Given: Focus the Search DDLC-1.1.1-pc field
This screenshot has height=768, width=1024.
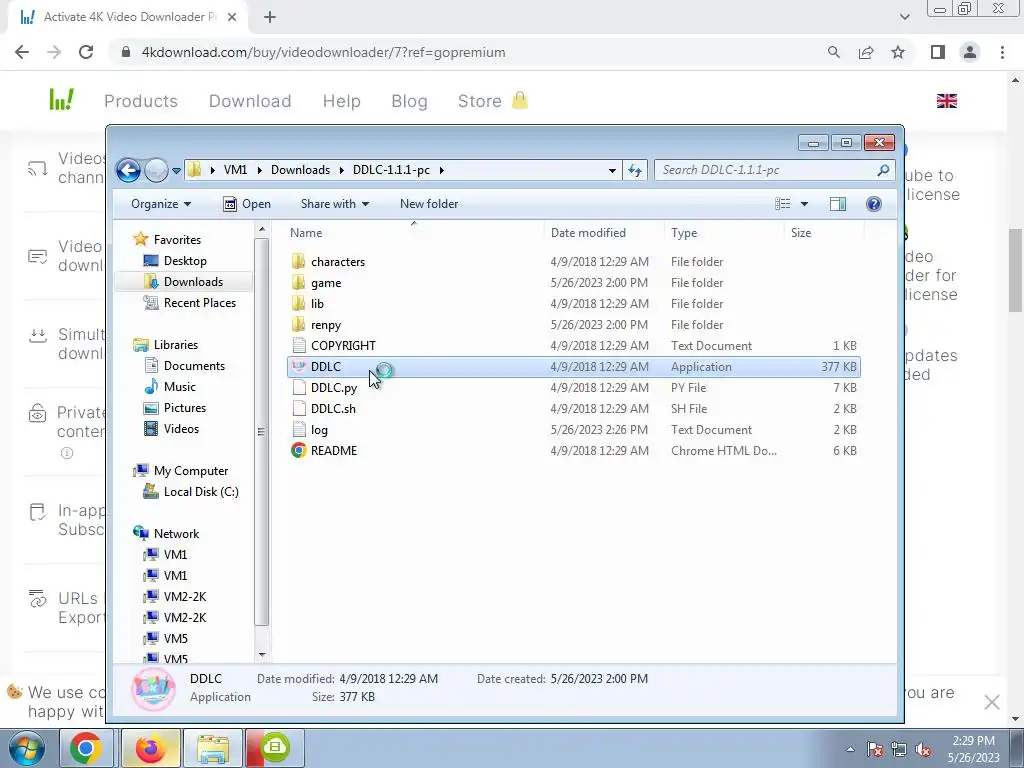Looking at the screenshot, I should coord(774,170).
